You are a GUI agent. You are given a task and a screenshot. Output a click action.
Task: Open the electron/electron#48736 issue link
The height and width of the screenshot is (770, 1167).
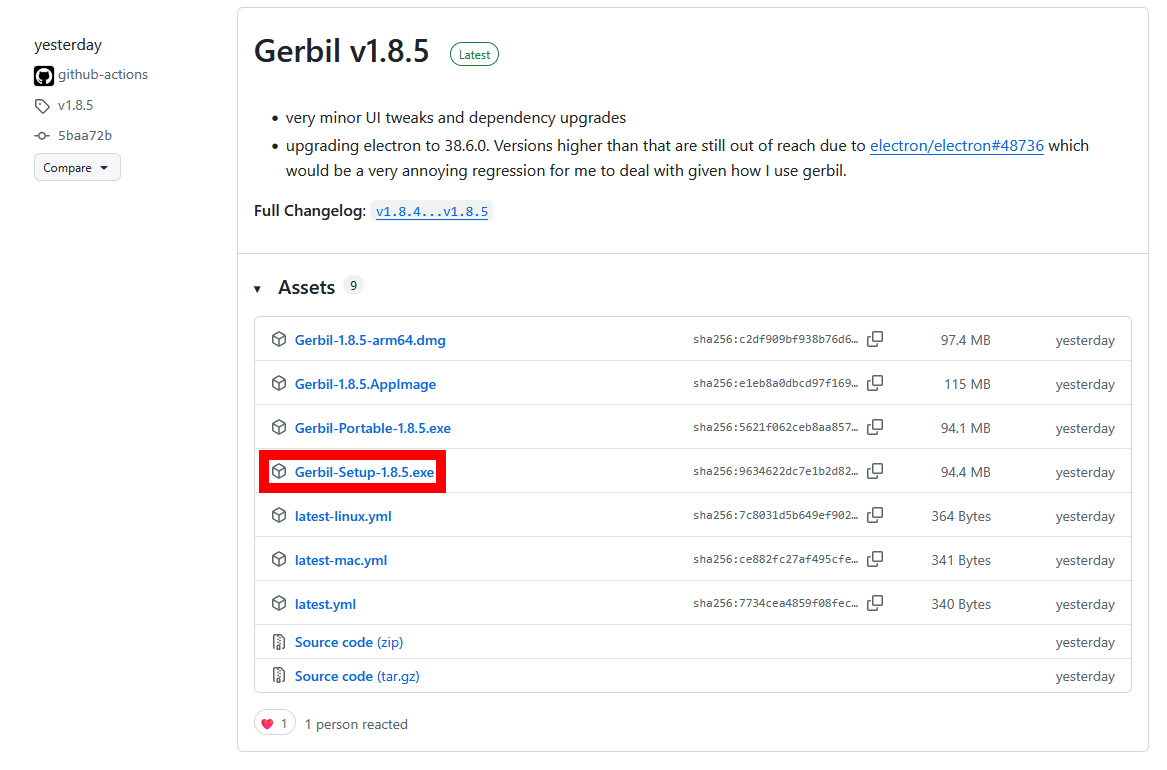pyautogui.click(x=956, y=146)
